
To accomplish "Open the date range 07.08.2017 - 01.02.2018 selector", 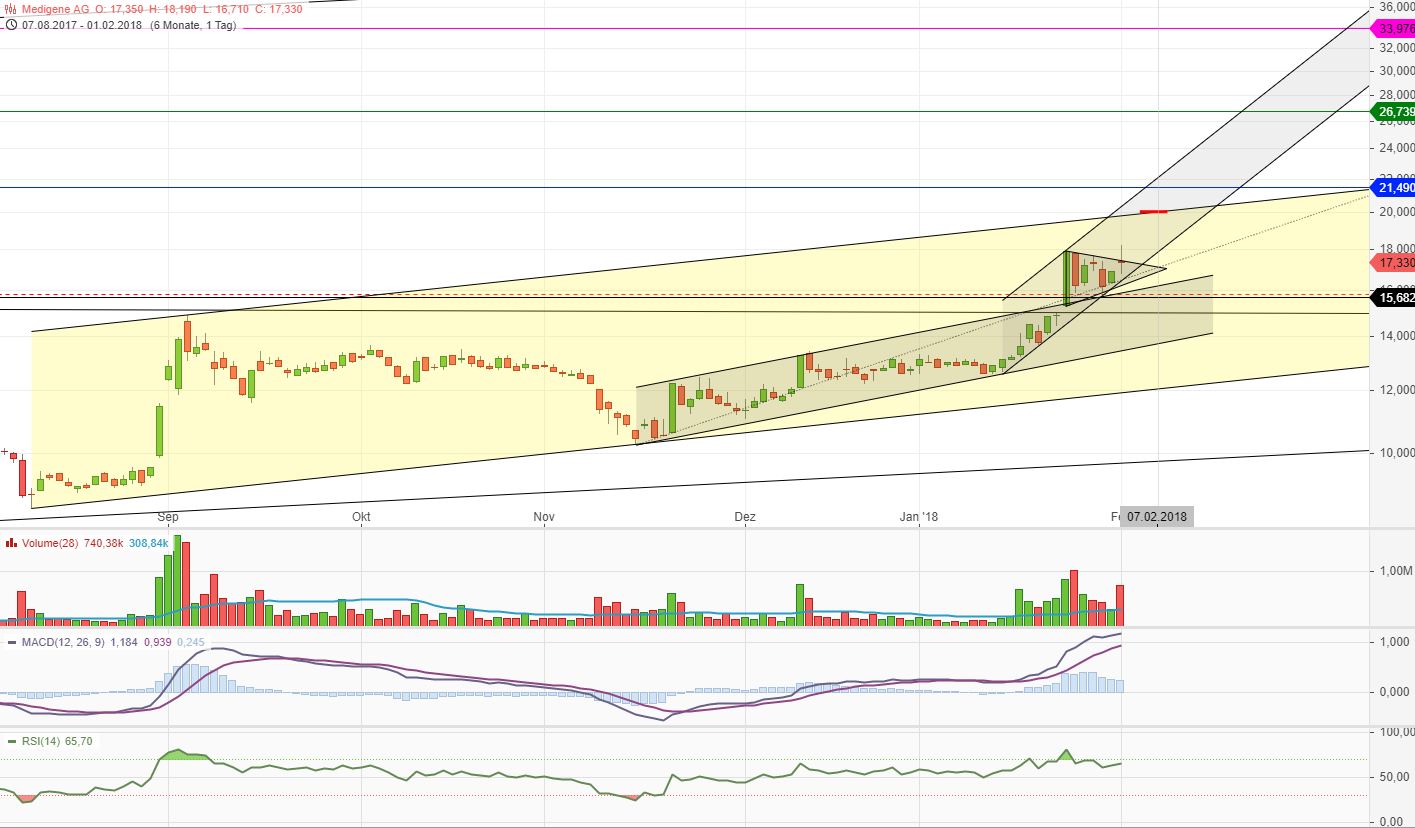I will [x=80, y=26].
